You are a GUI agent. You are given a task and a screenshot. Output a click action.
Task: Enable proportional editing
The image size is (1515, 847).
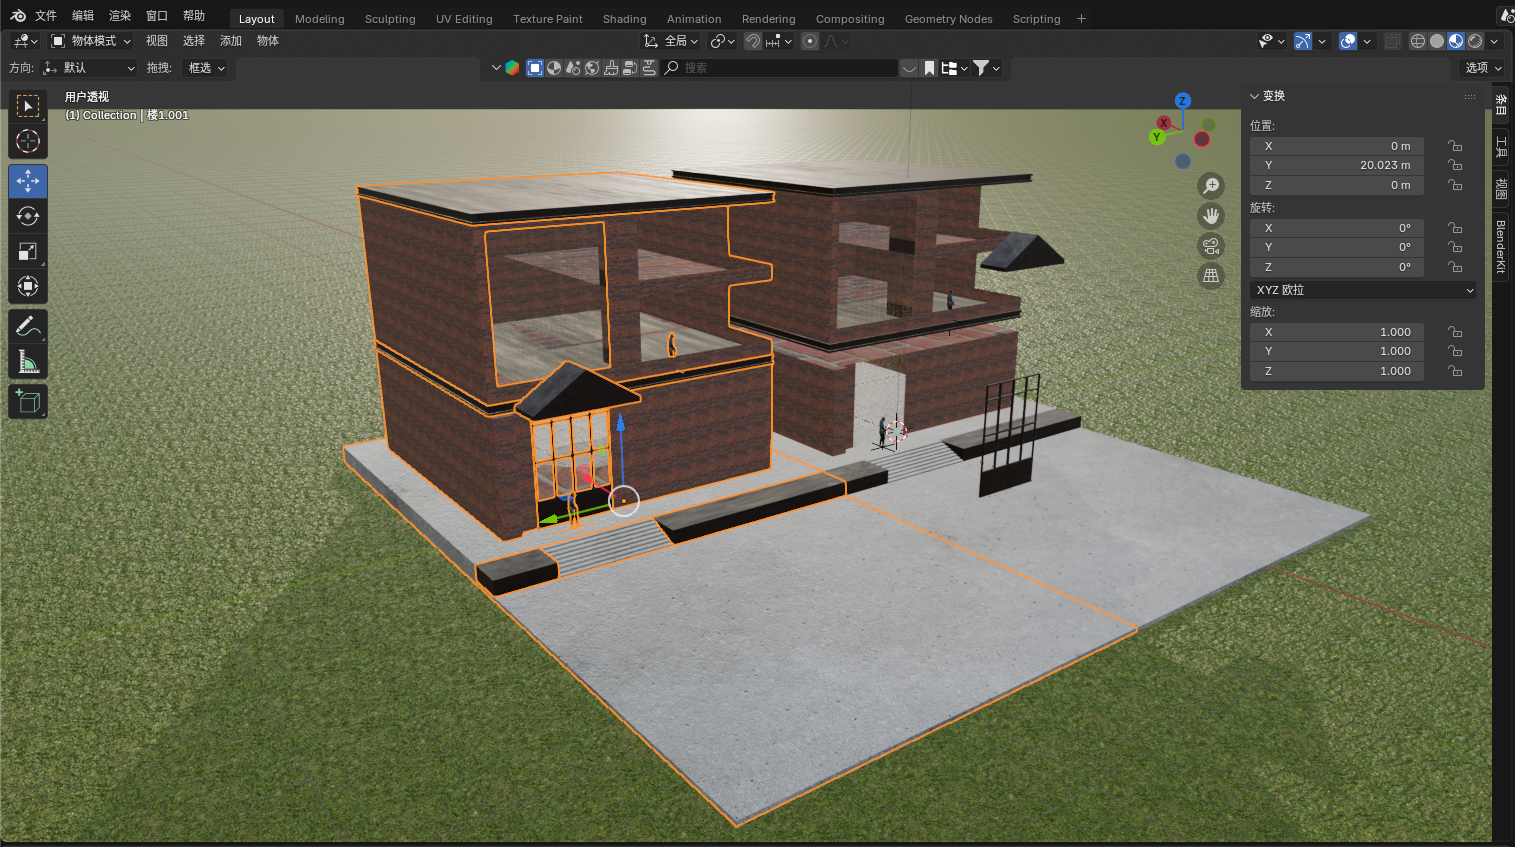[810, 41]
